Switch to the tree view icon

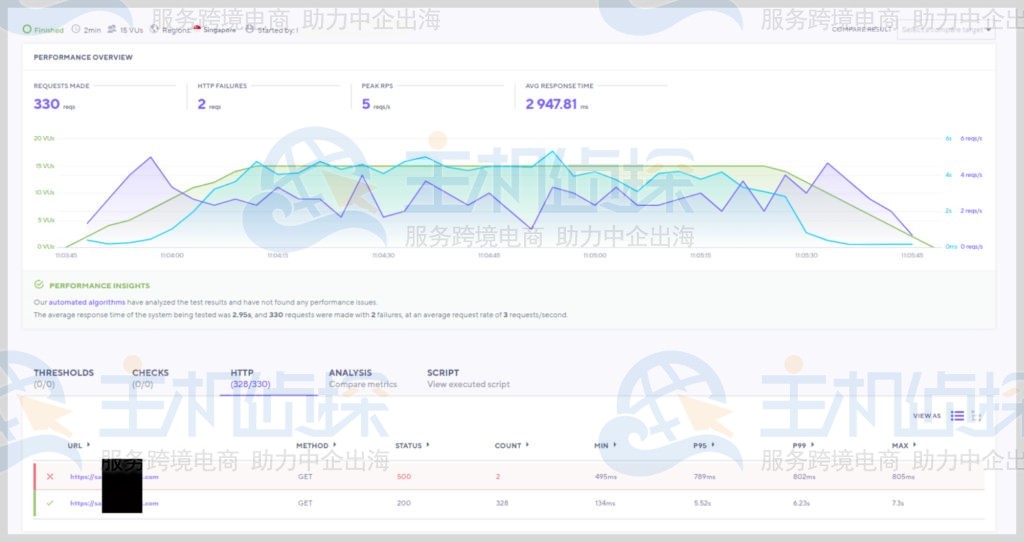pos(976,416)
